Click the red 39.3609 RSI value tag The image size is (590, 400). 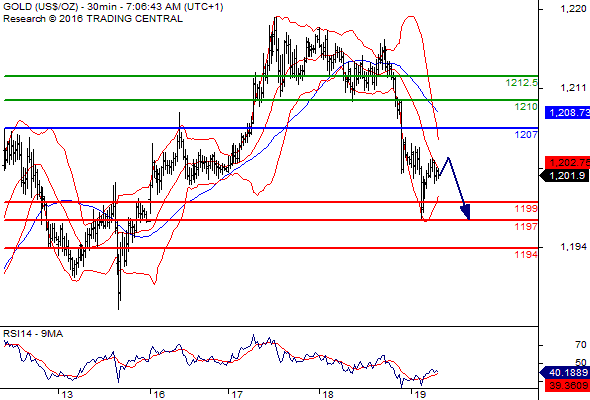tap(567, 385)
